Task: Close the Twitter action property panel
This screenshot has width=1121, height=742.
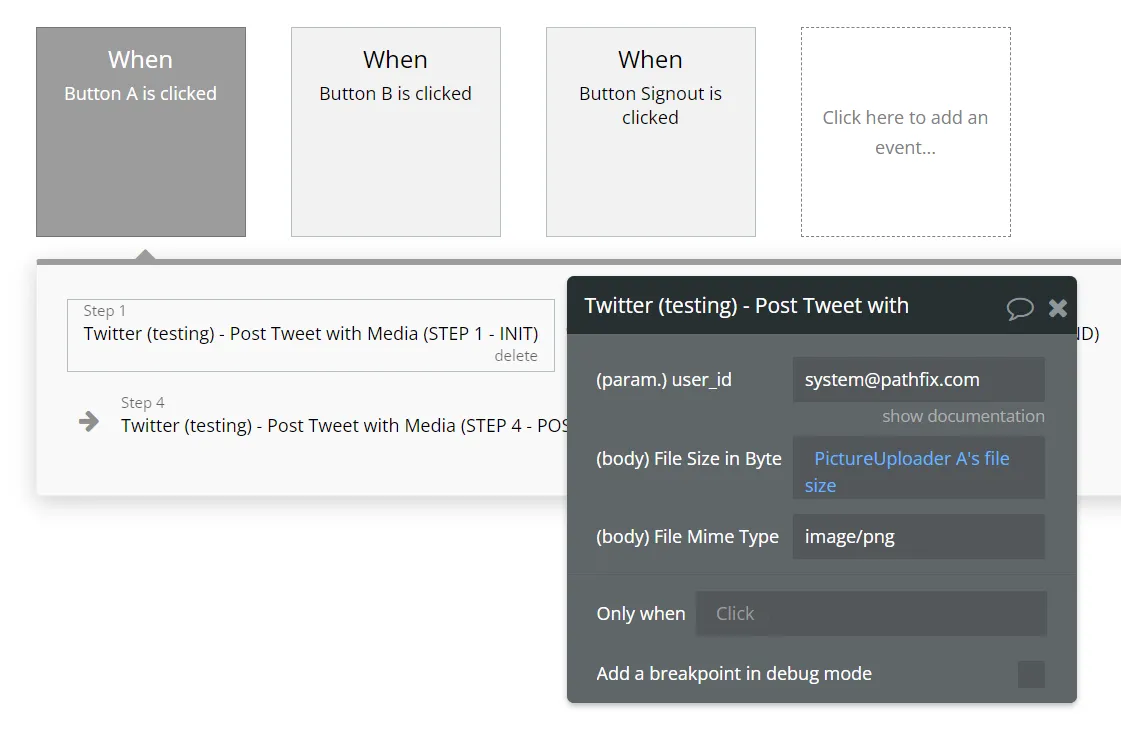Action: pos(1057,308)
